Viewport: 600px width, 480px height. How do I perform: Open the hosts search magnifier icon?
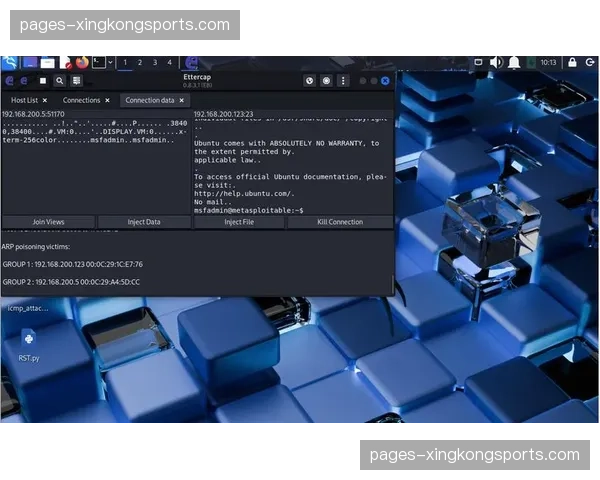[x=60, y=81]
